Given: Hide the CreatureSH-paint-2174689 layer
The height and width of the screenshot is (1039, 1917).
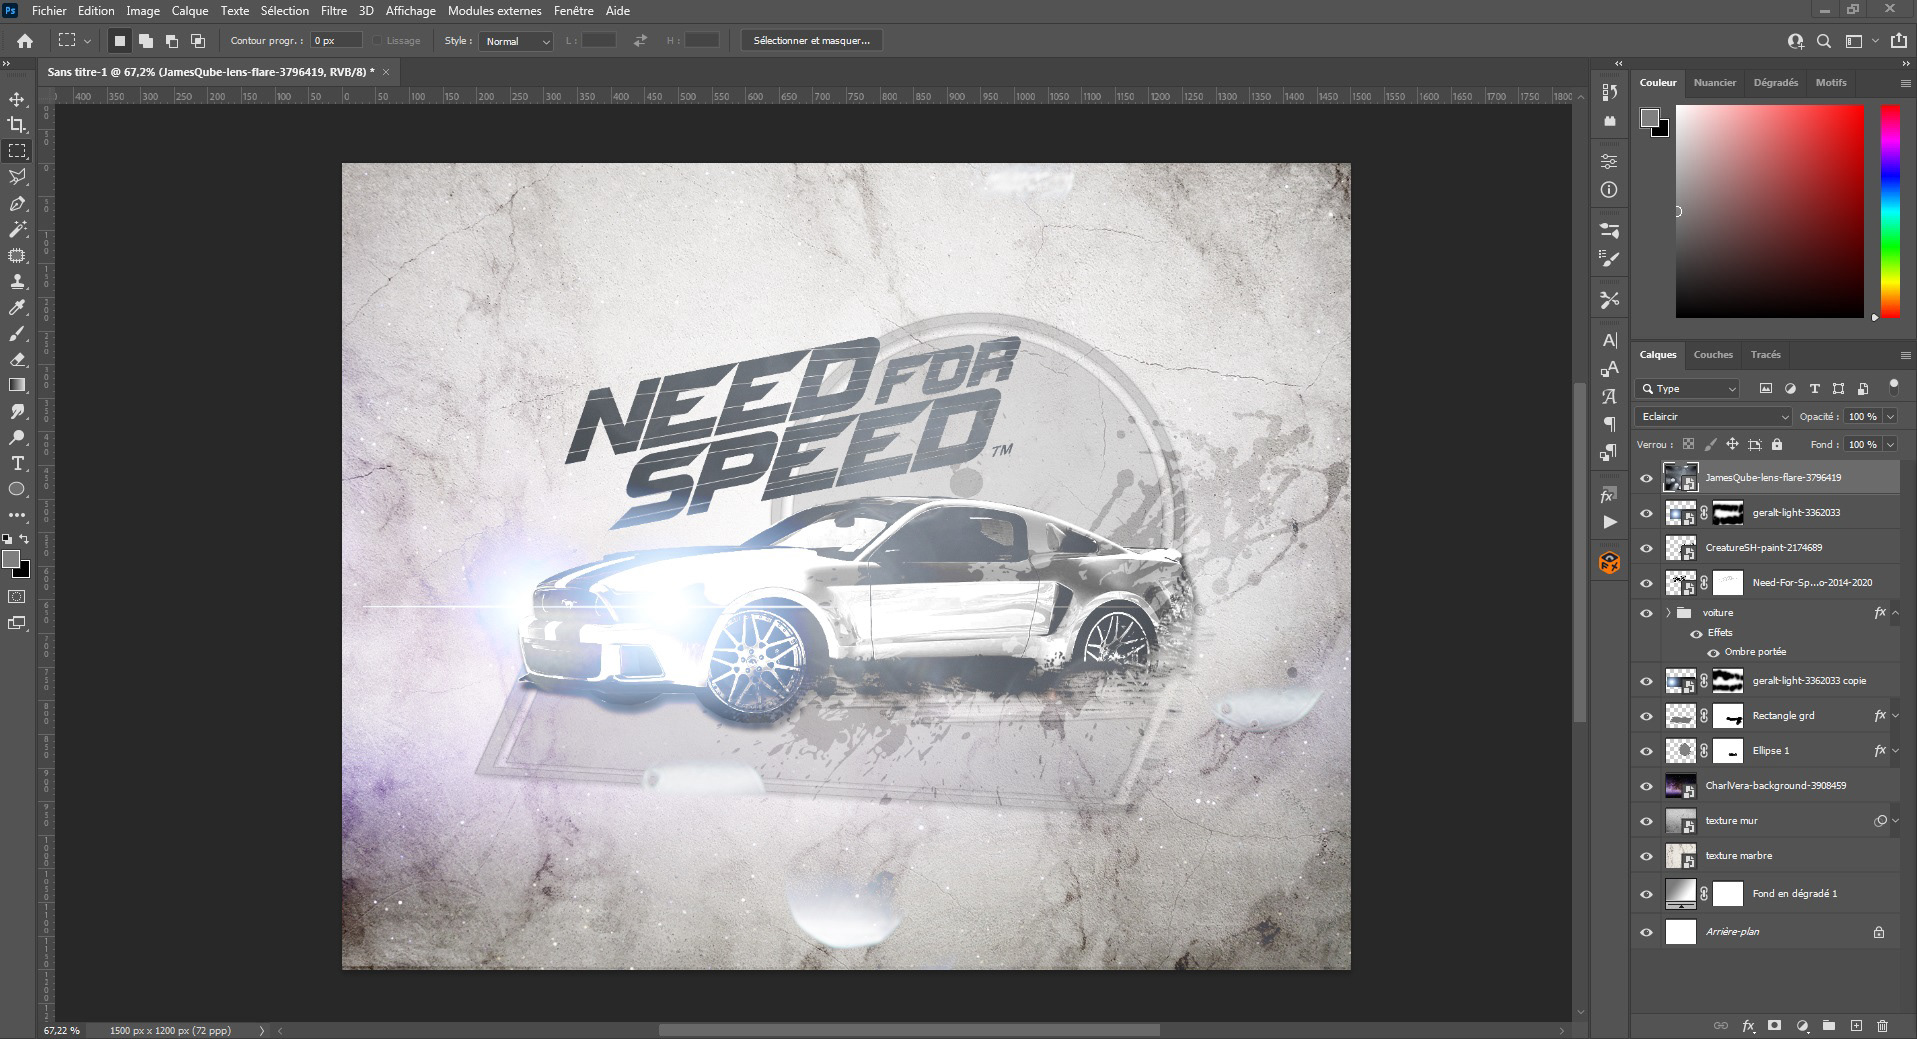Looking at the screenshot, I should pos(1646,548).
